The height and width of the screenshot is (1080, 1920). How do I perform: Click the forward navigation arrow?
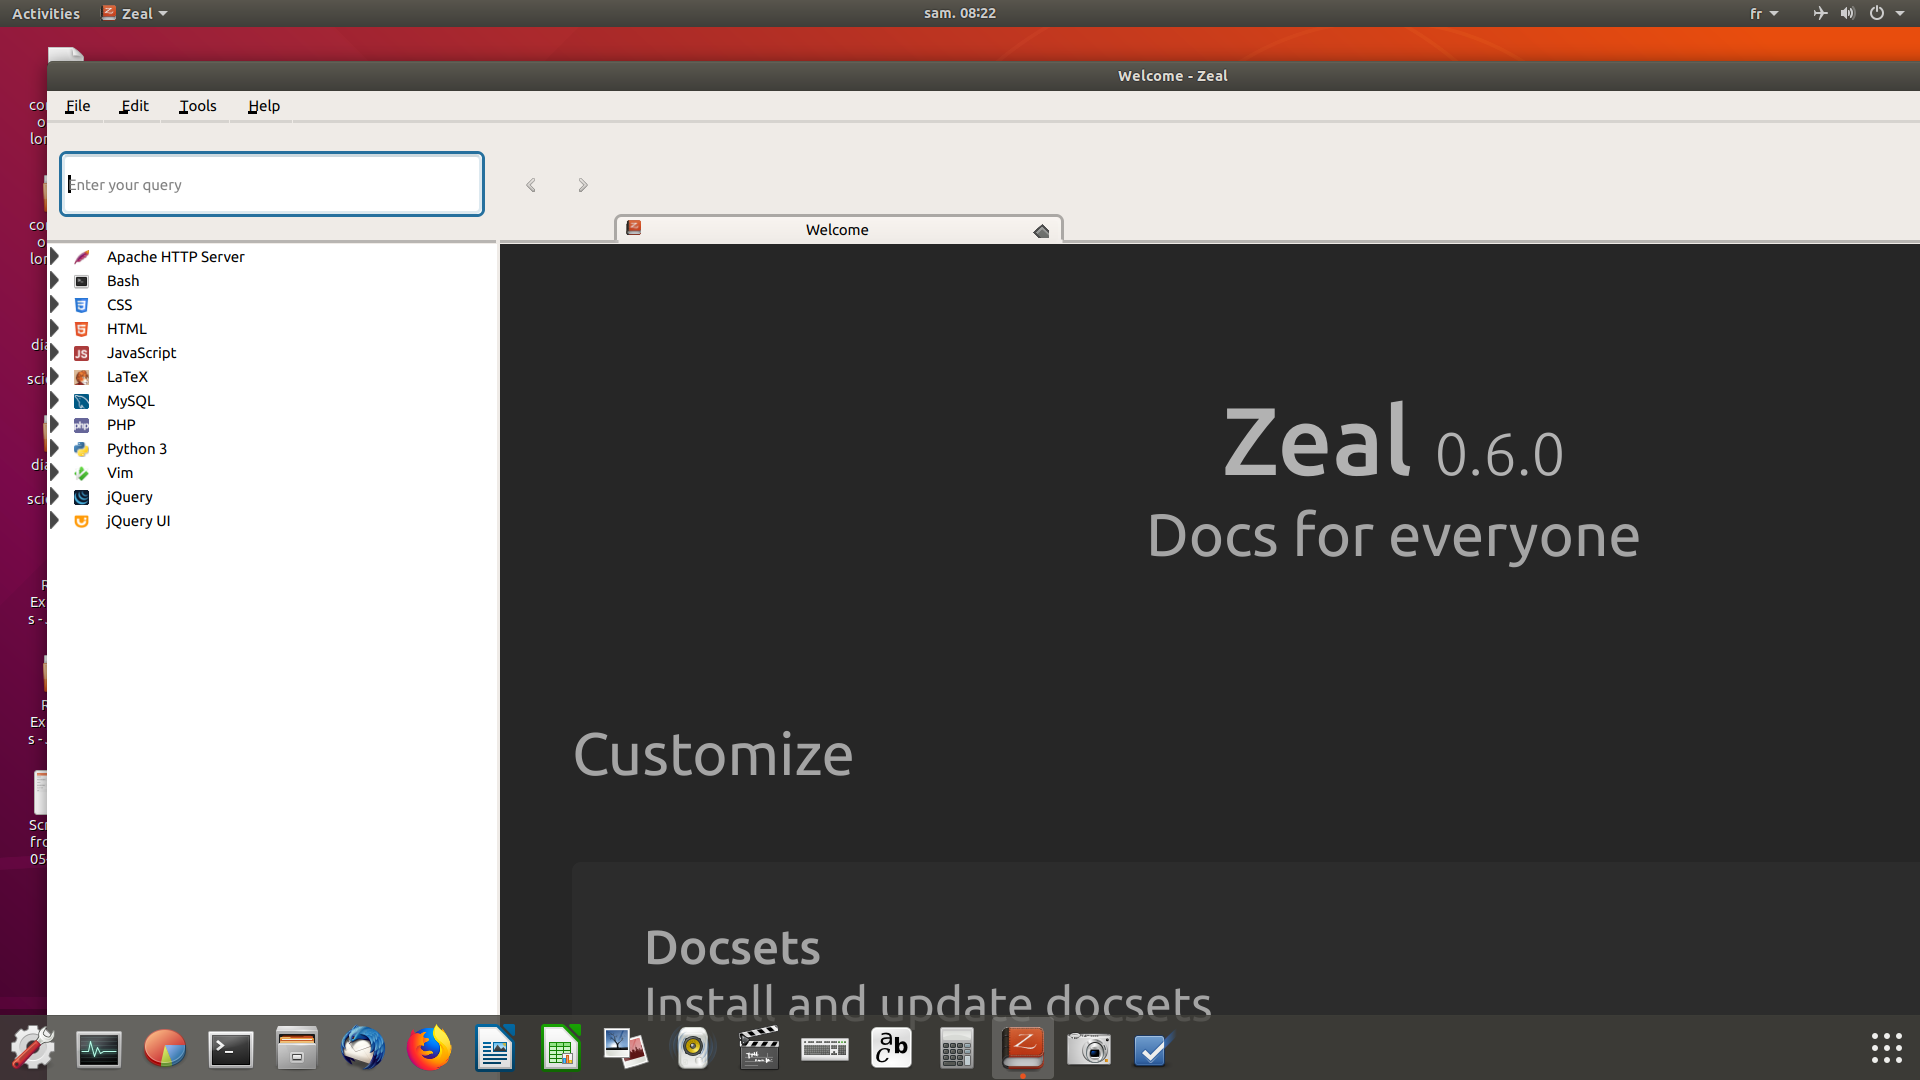[x=582, y=184]
